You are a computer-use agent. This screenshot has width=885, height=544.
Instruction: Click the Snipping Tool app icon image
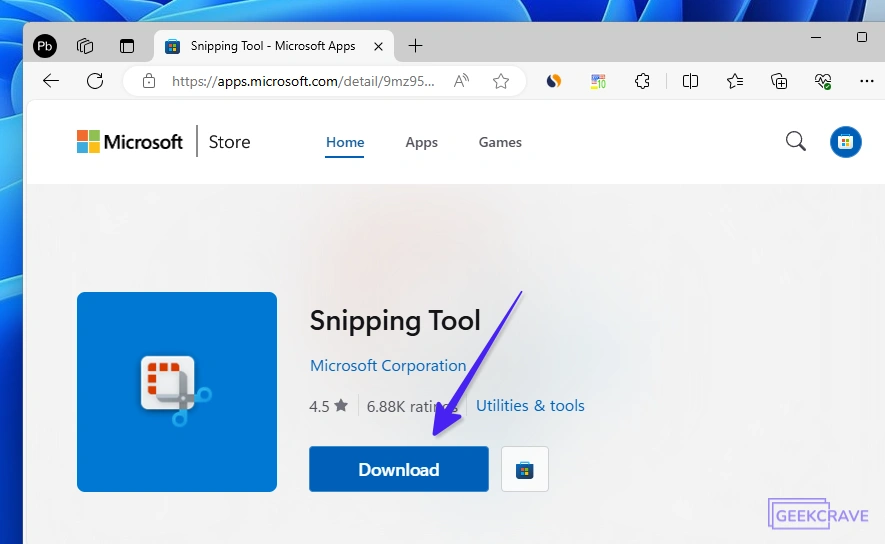click(x=177, y=392)
